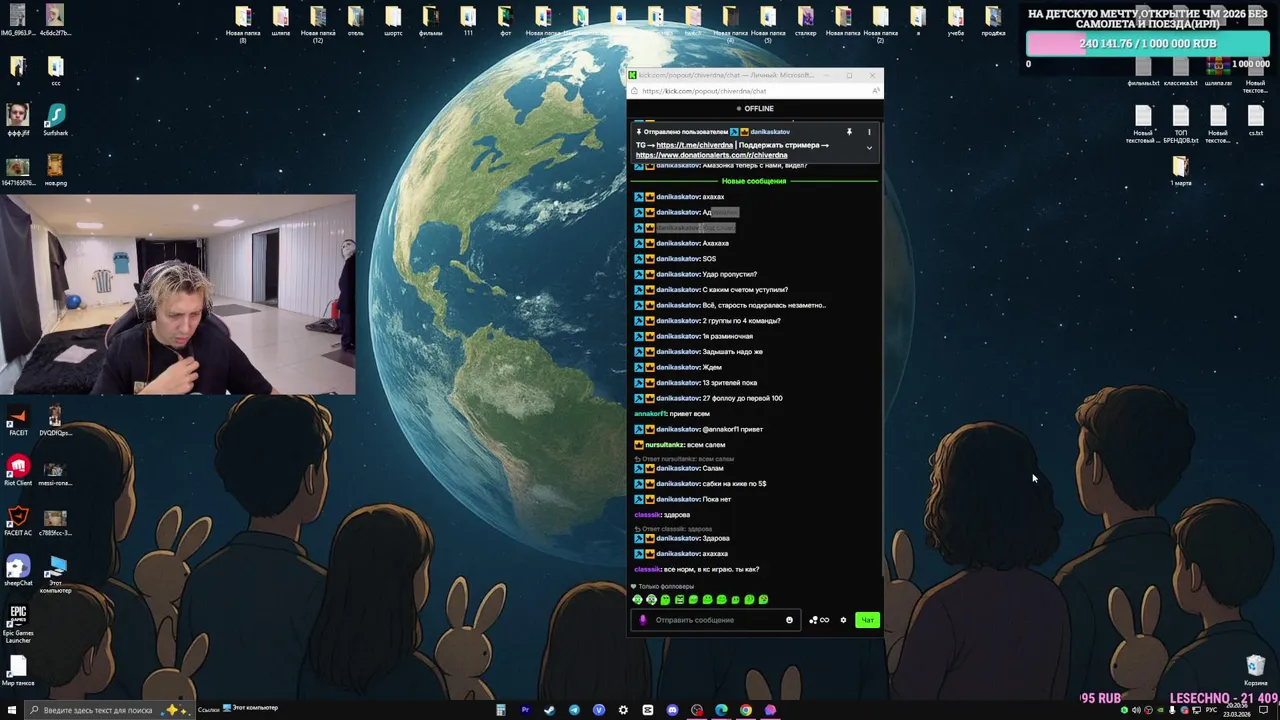Image resolution: width=1280 pixels, height=720 pixels.
Task: Click classsik username on здарова message
Action: (x=648, y=515)
